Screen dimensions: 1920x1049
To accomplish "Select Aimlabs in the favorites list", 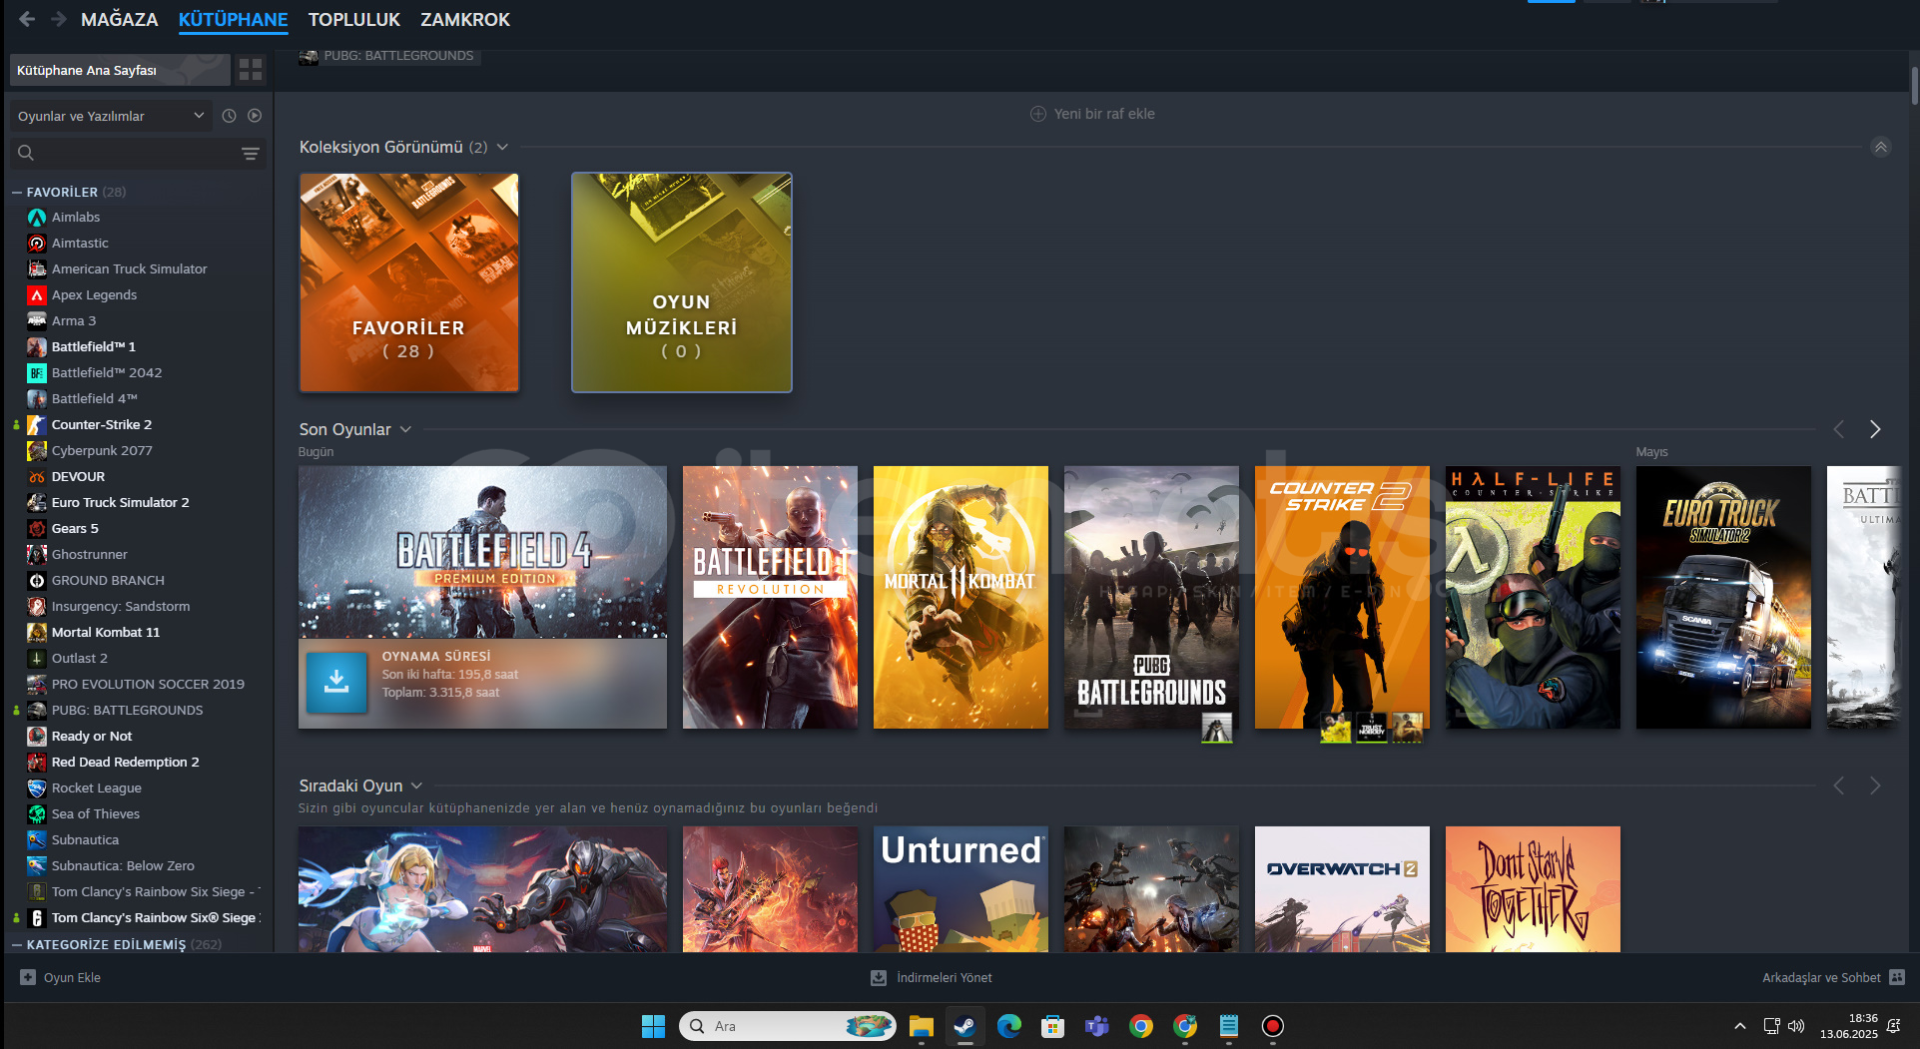I will pyautogui.click(x=76, y=217).
